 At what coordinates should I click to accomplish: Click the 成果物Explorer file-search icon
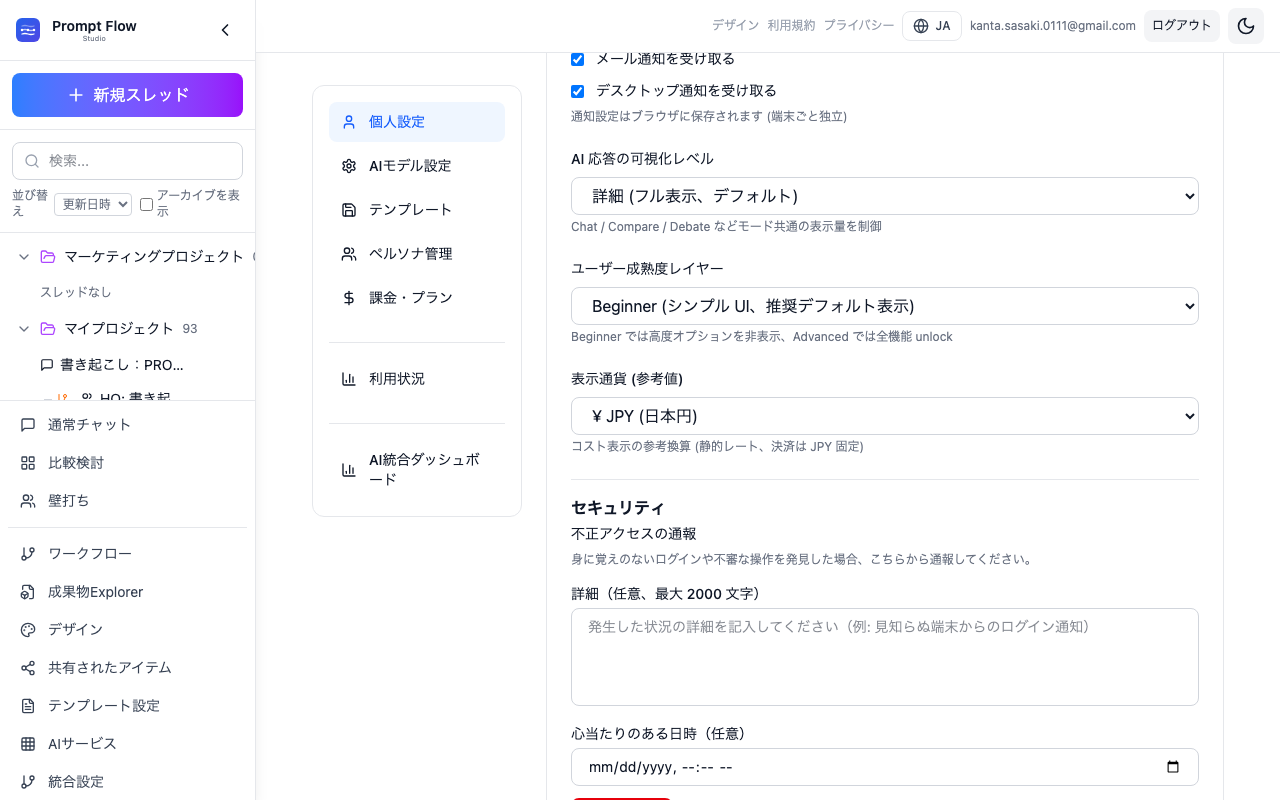coord(28,592)
